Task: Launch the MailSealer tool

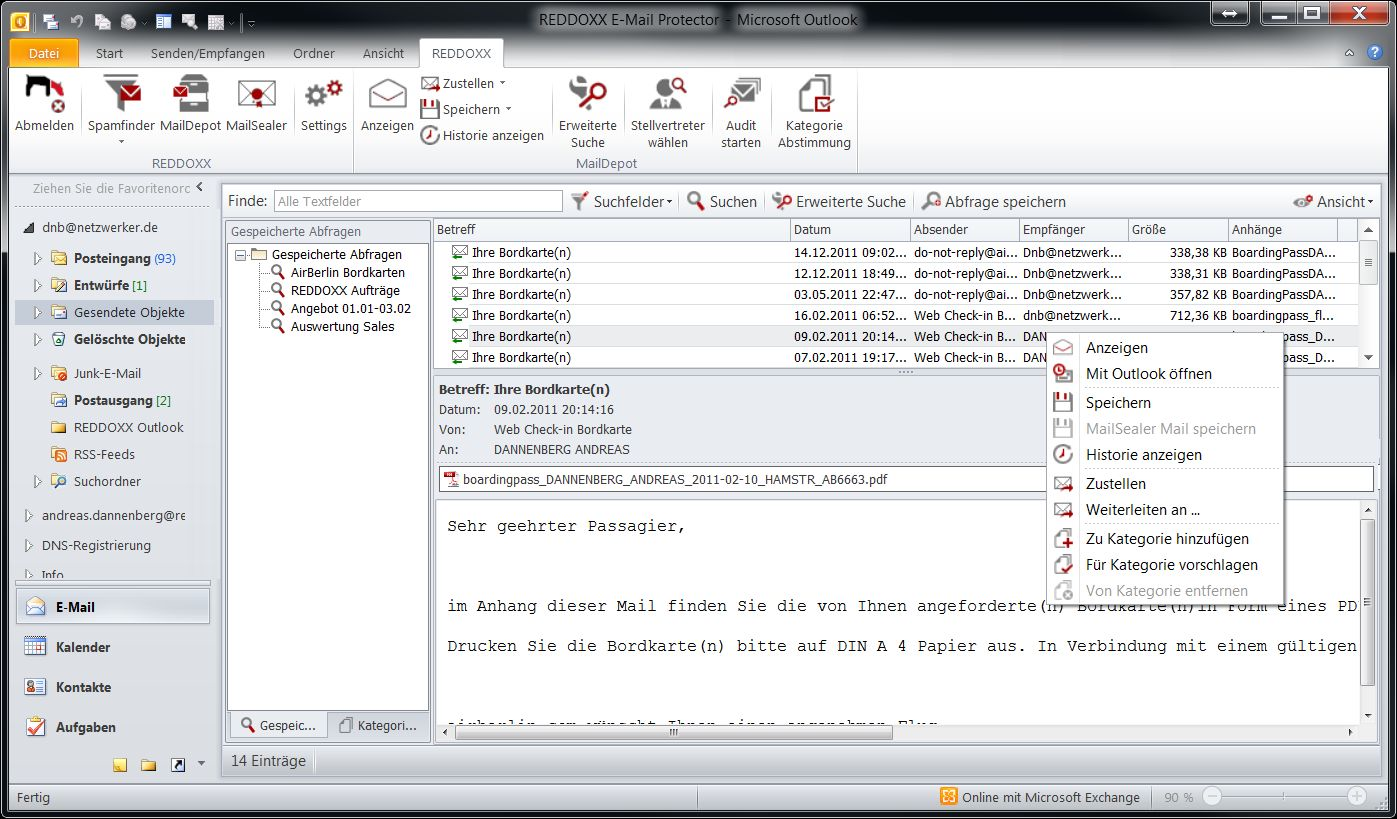Action: [x=256, y=104]
